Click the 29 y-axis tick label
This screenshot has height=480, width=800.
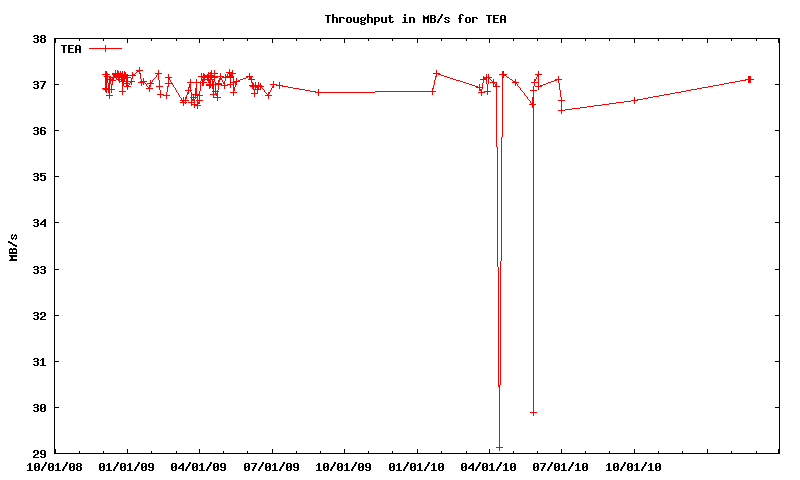[x=40, y=453]
